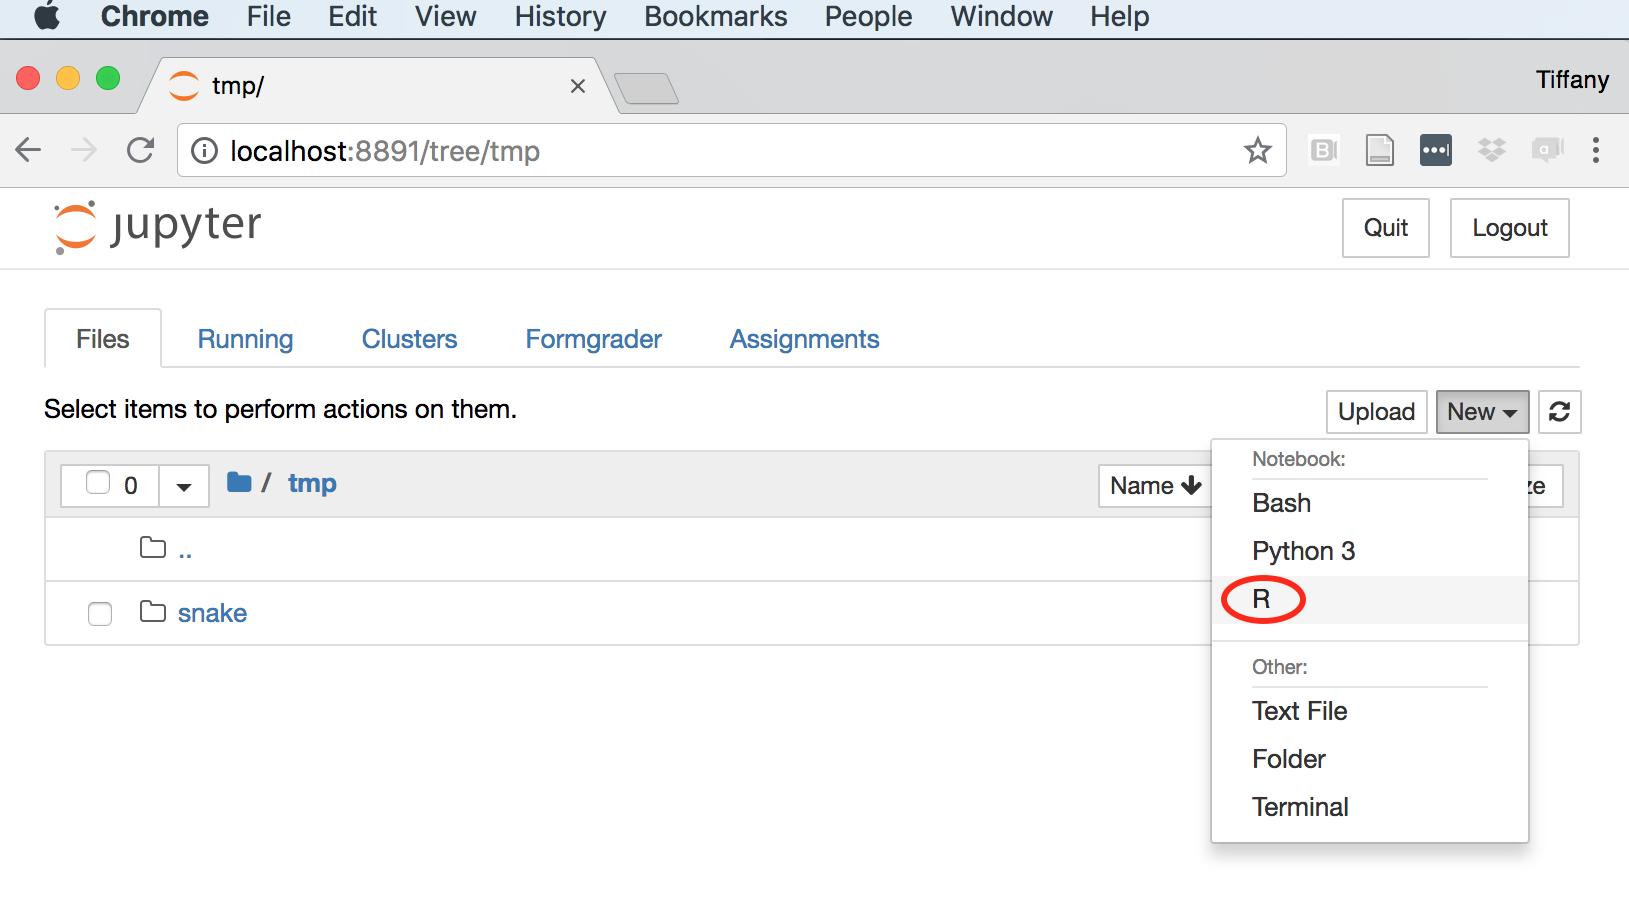Create a new R notebook

(1262, 599)
